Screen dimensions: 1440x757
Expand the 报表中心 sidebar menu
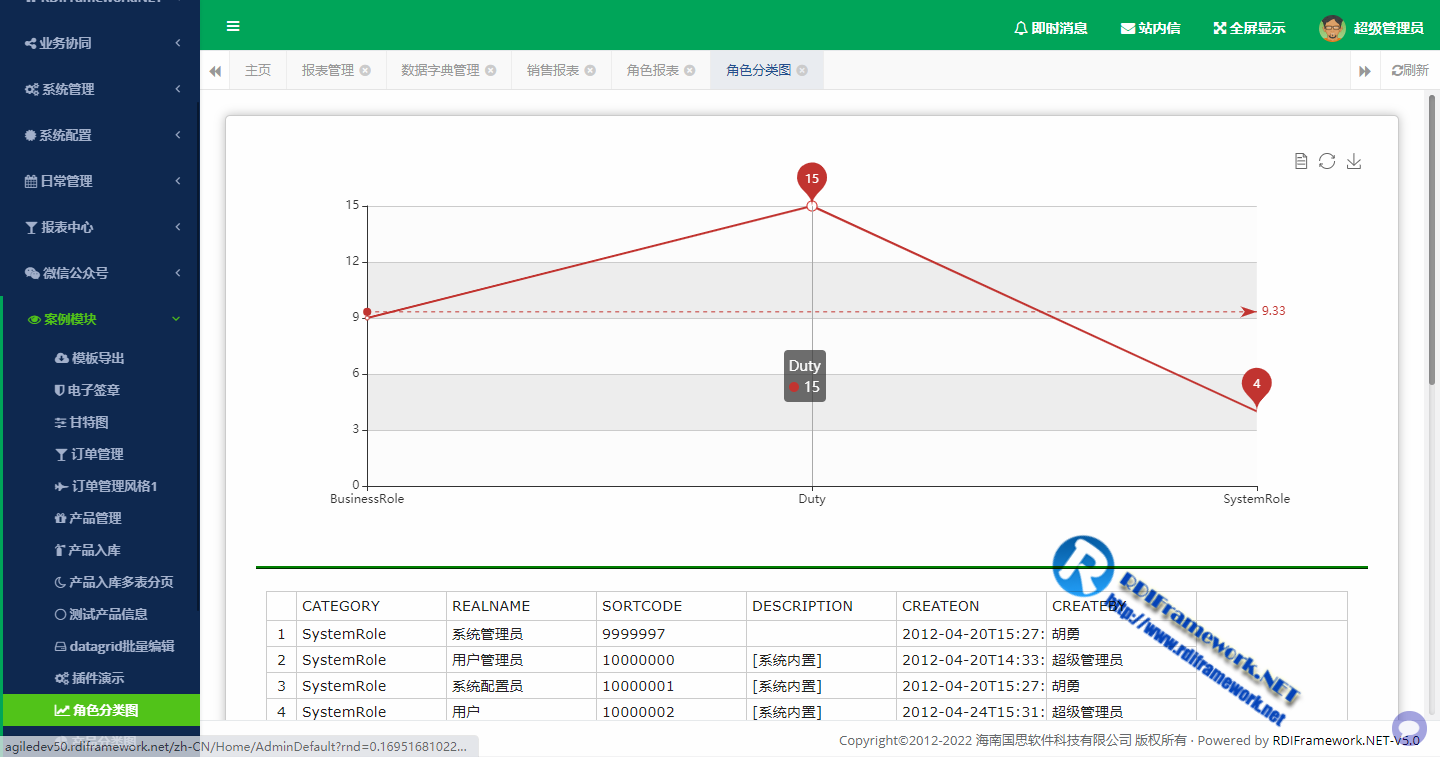[x=100, y=227]
